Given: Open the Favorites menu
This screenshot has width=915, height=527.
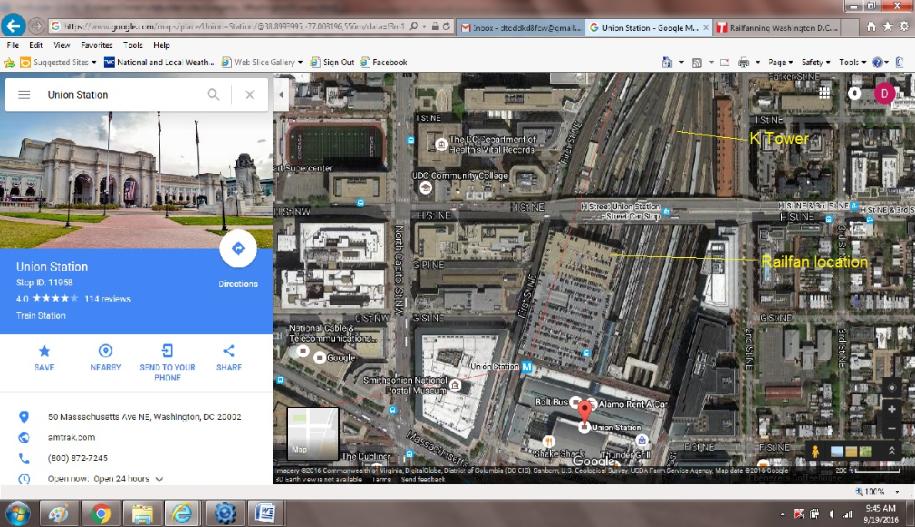Looking at the screenshot, I should tap(96, 45).
